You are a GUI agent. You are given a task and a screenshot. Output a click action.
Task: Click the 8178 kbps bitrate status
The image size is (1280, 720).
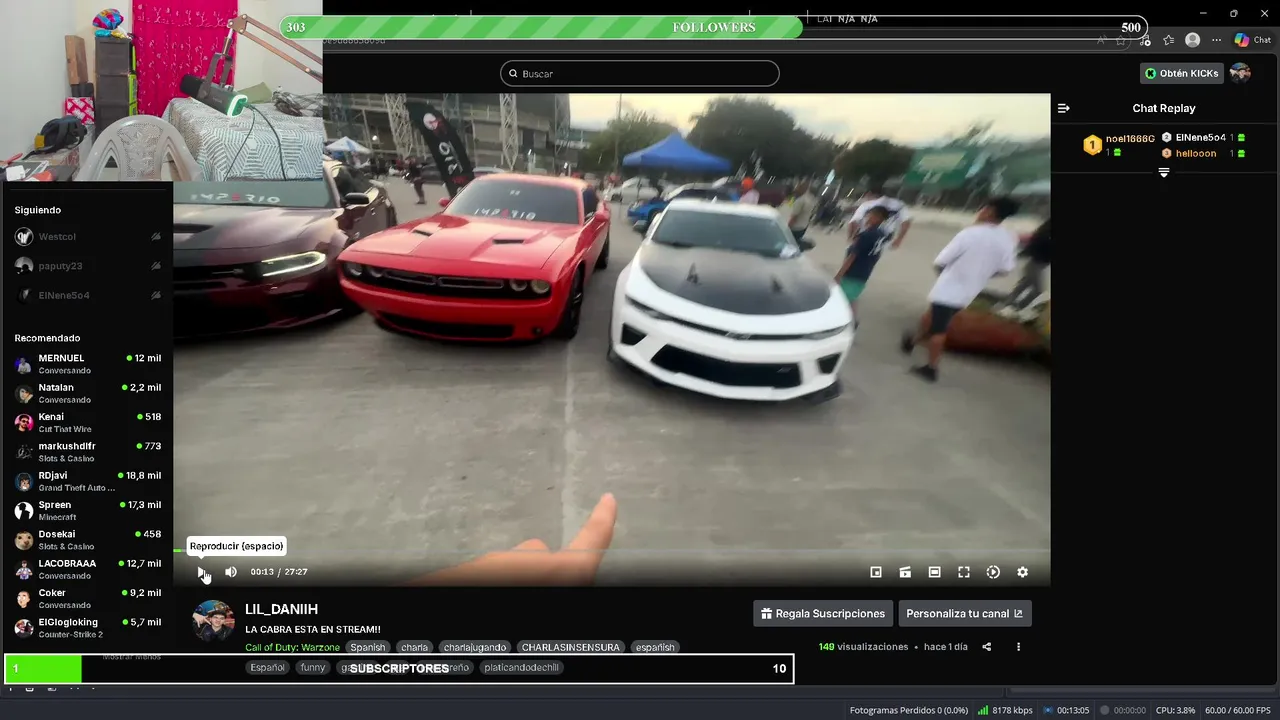1005,710
